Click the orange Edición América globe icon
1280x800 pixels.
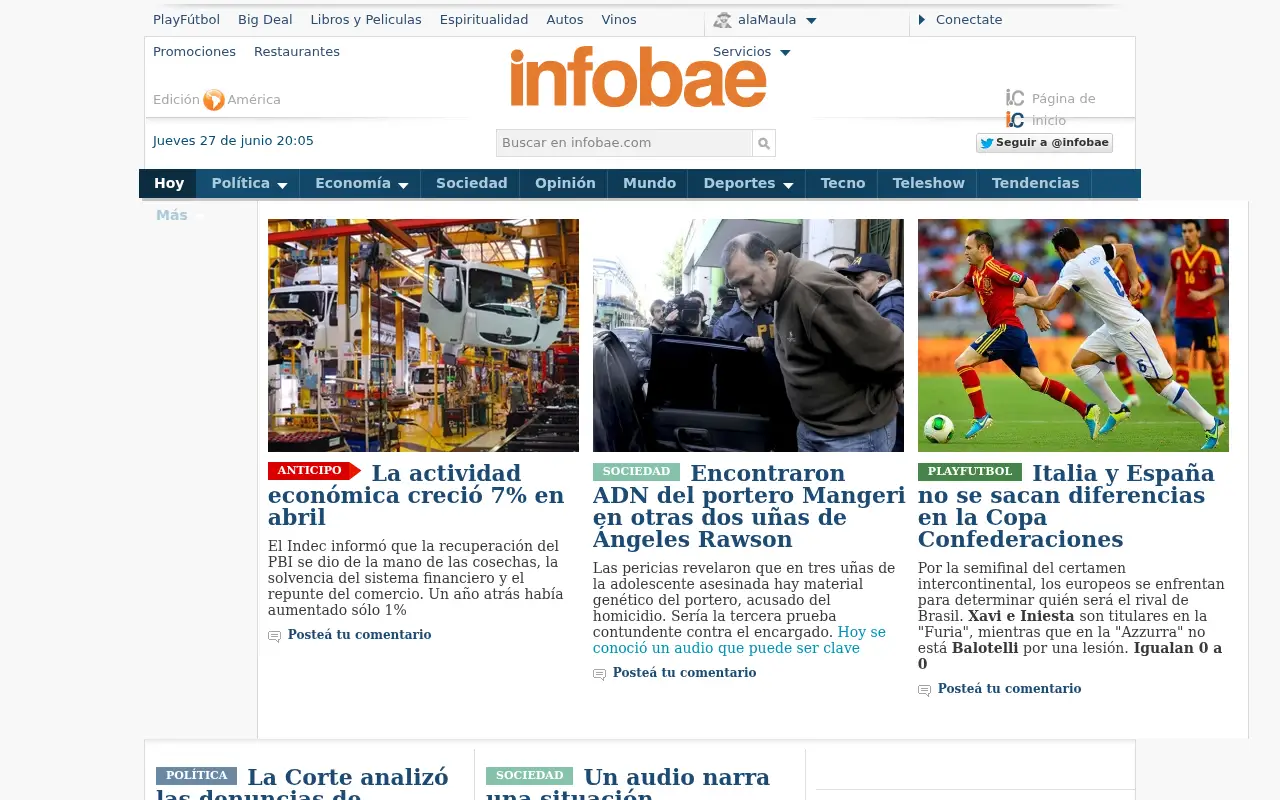(214, 100)
